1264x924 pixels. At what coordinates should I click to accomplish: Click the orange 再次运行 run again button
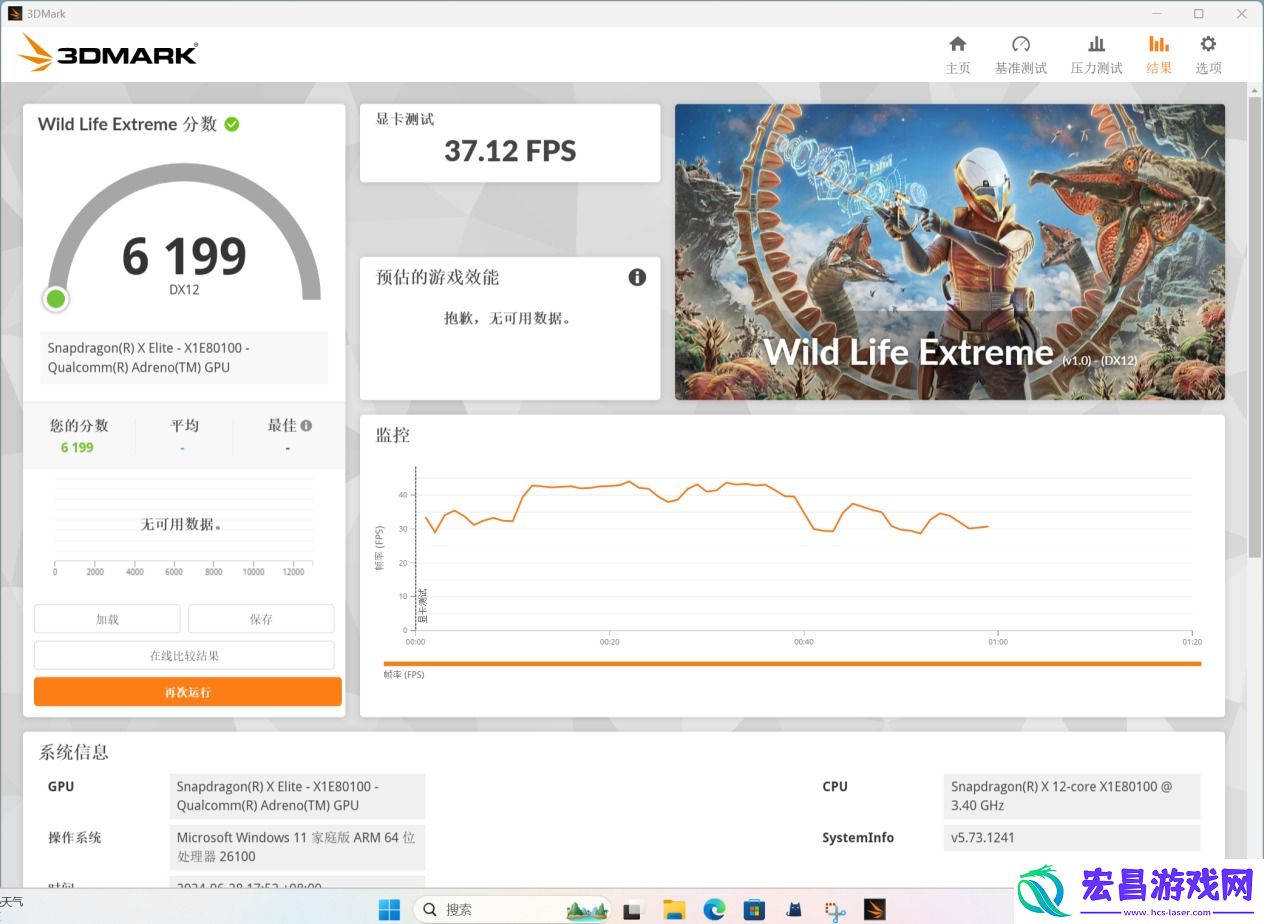[x=188, y=692]
